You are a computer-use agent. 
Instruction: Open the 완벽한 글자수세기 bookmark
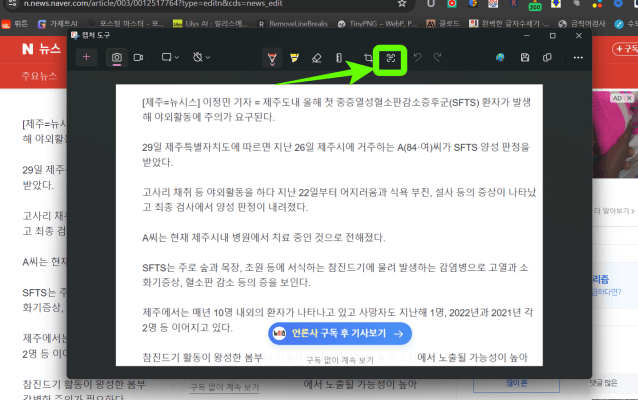[x=509, y=24]
